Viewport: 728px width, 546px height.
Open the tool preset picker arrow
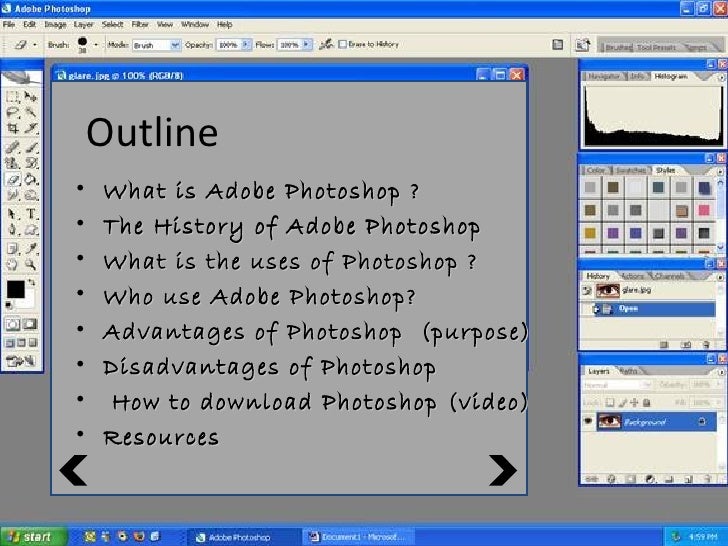click(x=35, y=45)
